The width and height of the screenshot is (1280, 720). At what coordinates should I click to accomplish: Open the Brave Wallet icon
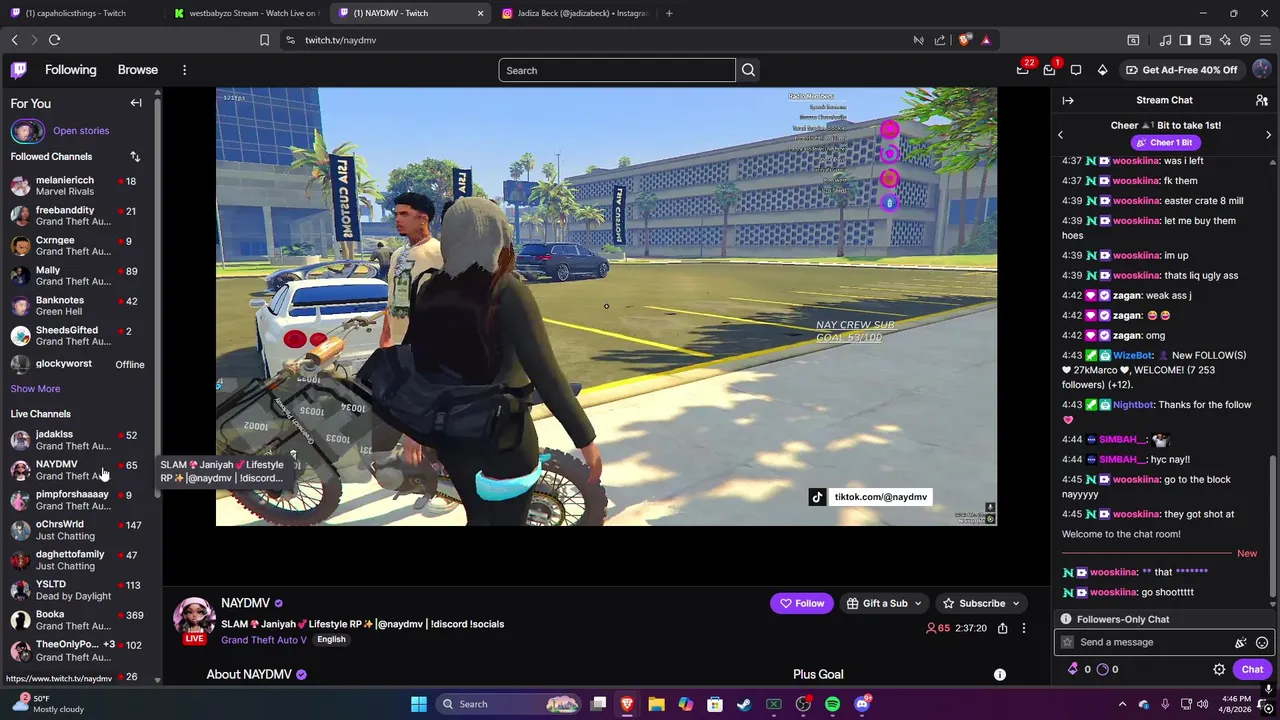pyautogui.click(x=1205, y=40)
